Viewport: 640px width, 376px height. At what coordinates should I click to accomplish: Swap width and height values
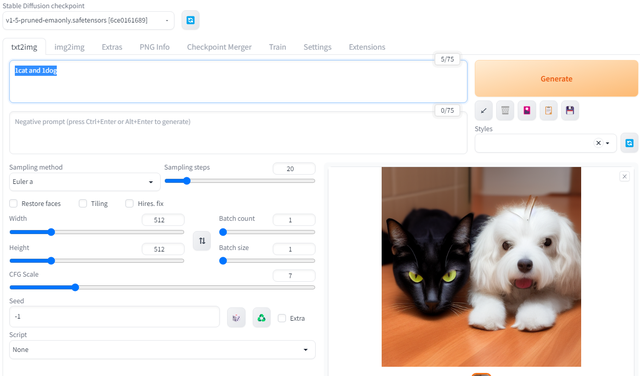coord(202,240)
